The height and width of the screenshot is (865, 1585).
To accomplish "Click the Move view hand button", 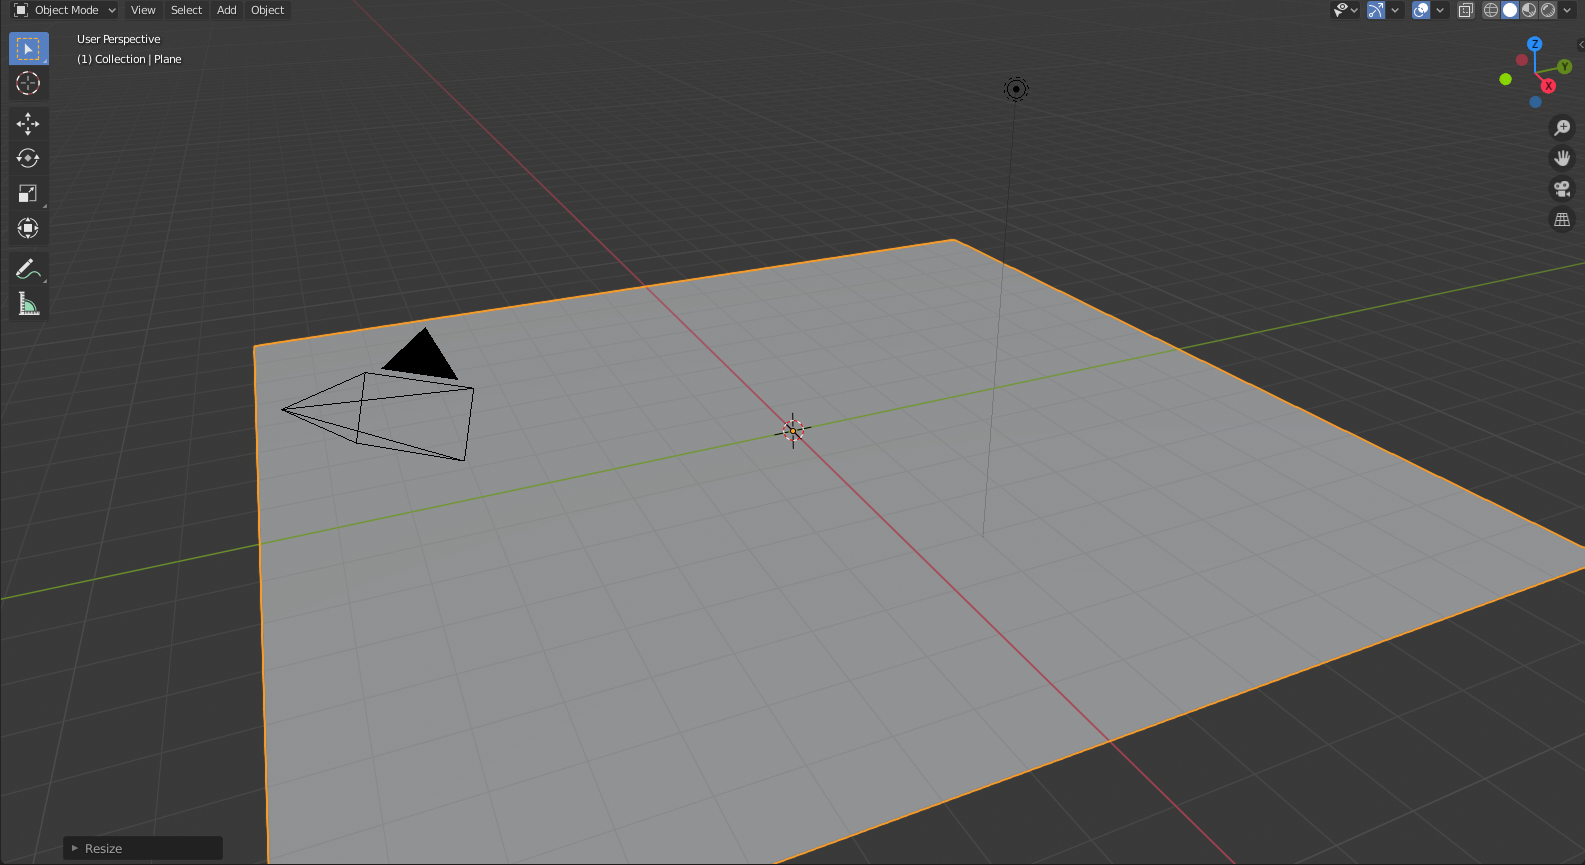I will pos(1562,158).
